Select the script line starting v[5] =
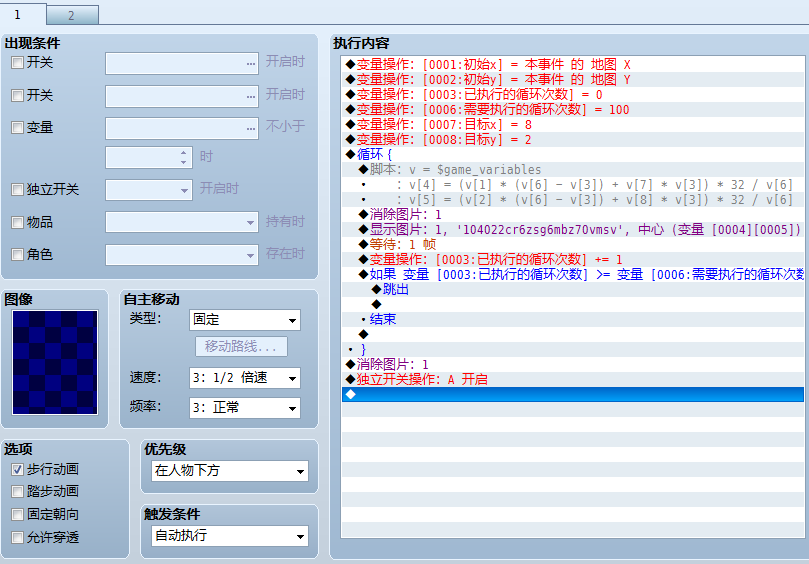Image resolution: width=809 pixels, height=564 pixels. point(573,199)
